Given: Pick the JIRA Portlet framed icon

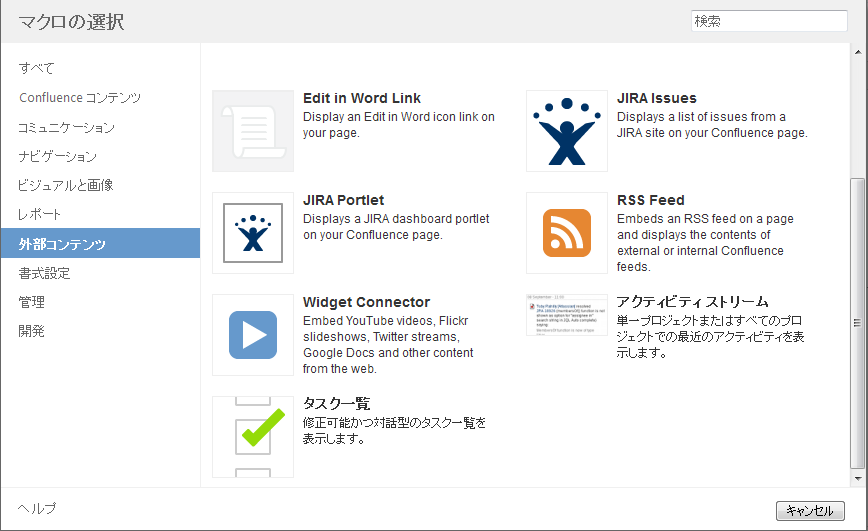Looking at the screenshot, I should [x=253, y=233].
